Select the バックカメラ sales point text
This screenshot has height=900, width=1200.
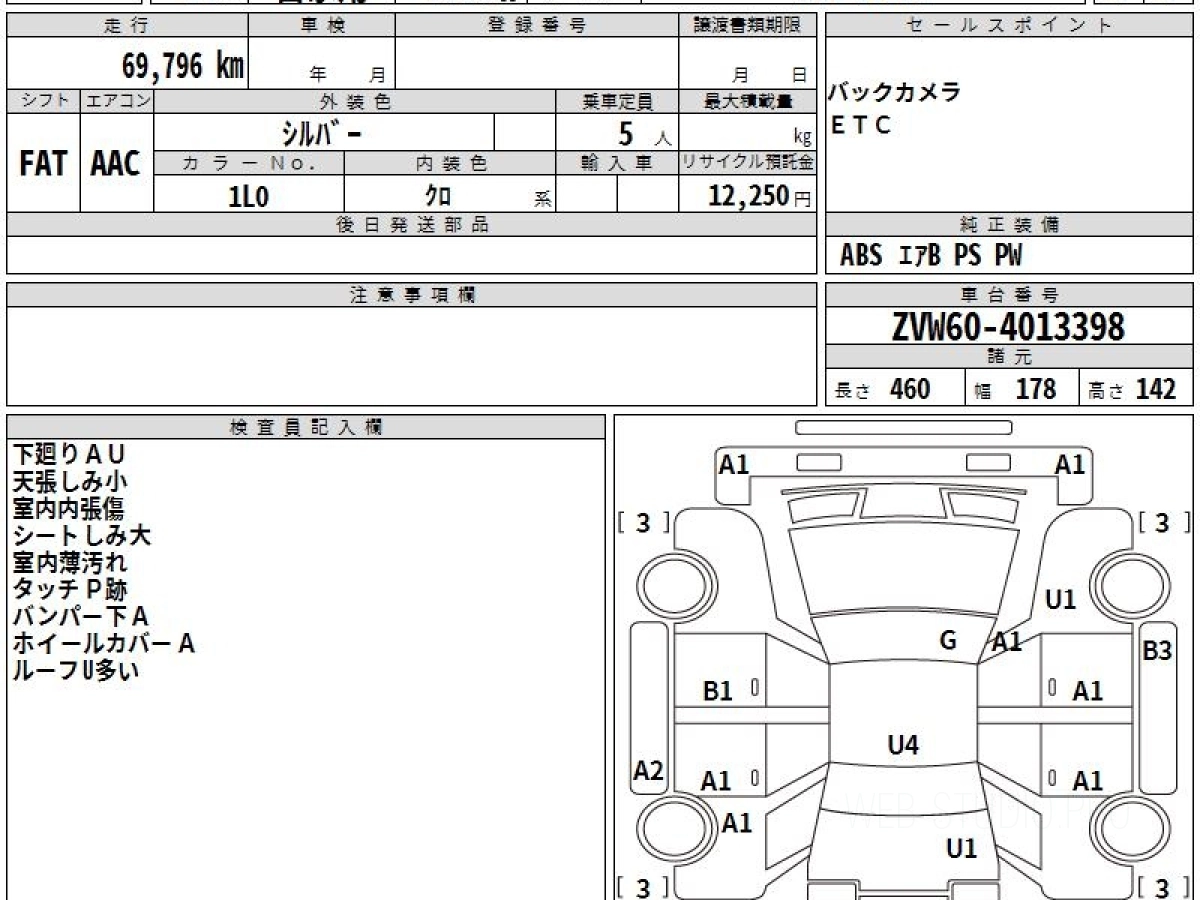[x=894, y=93]
